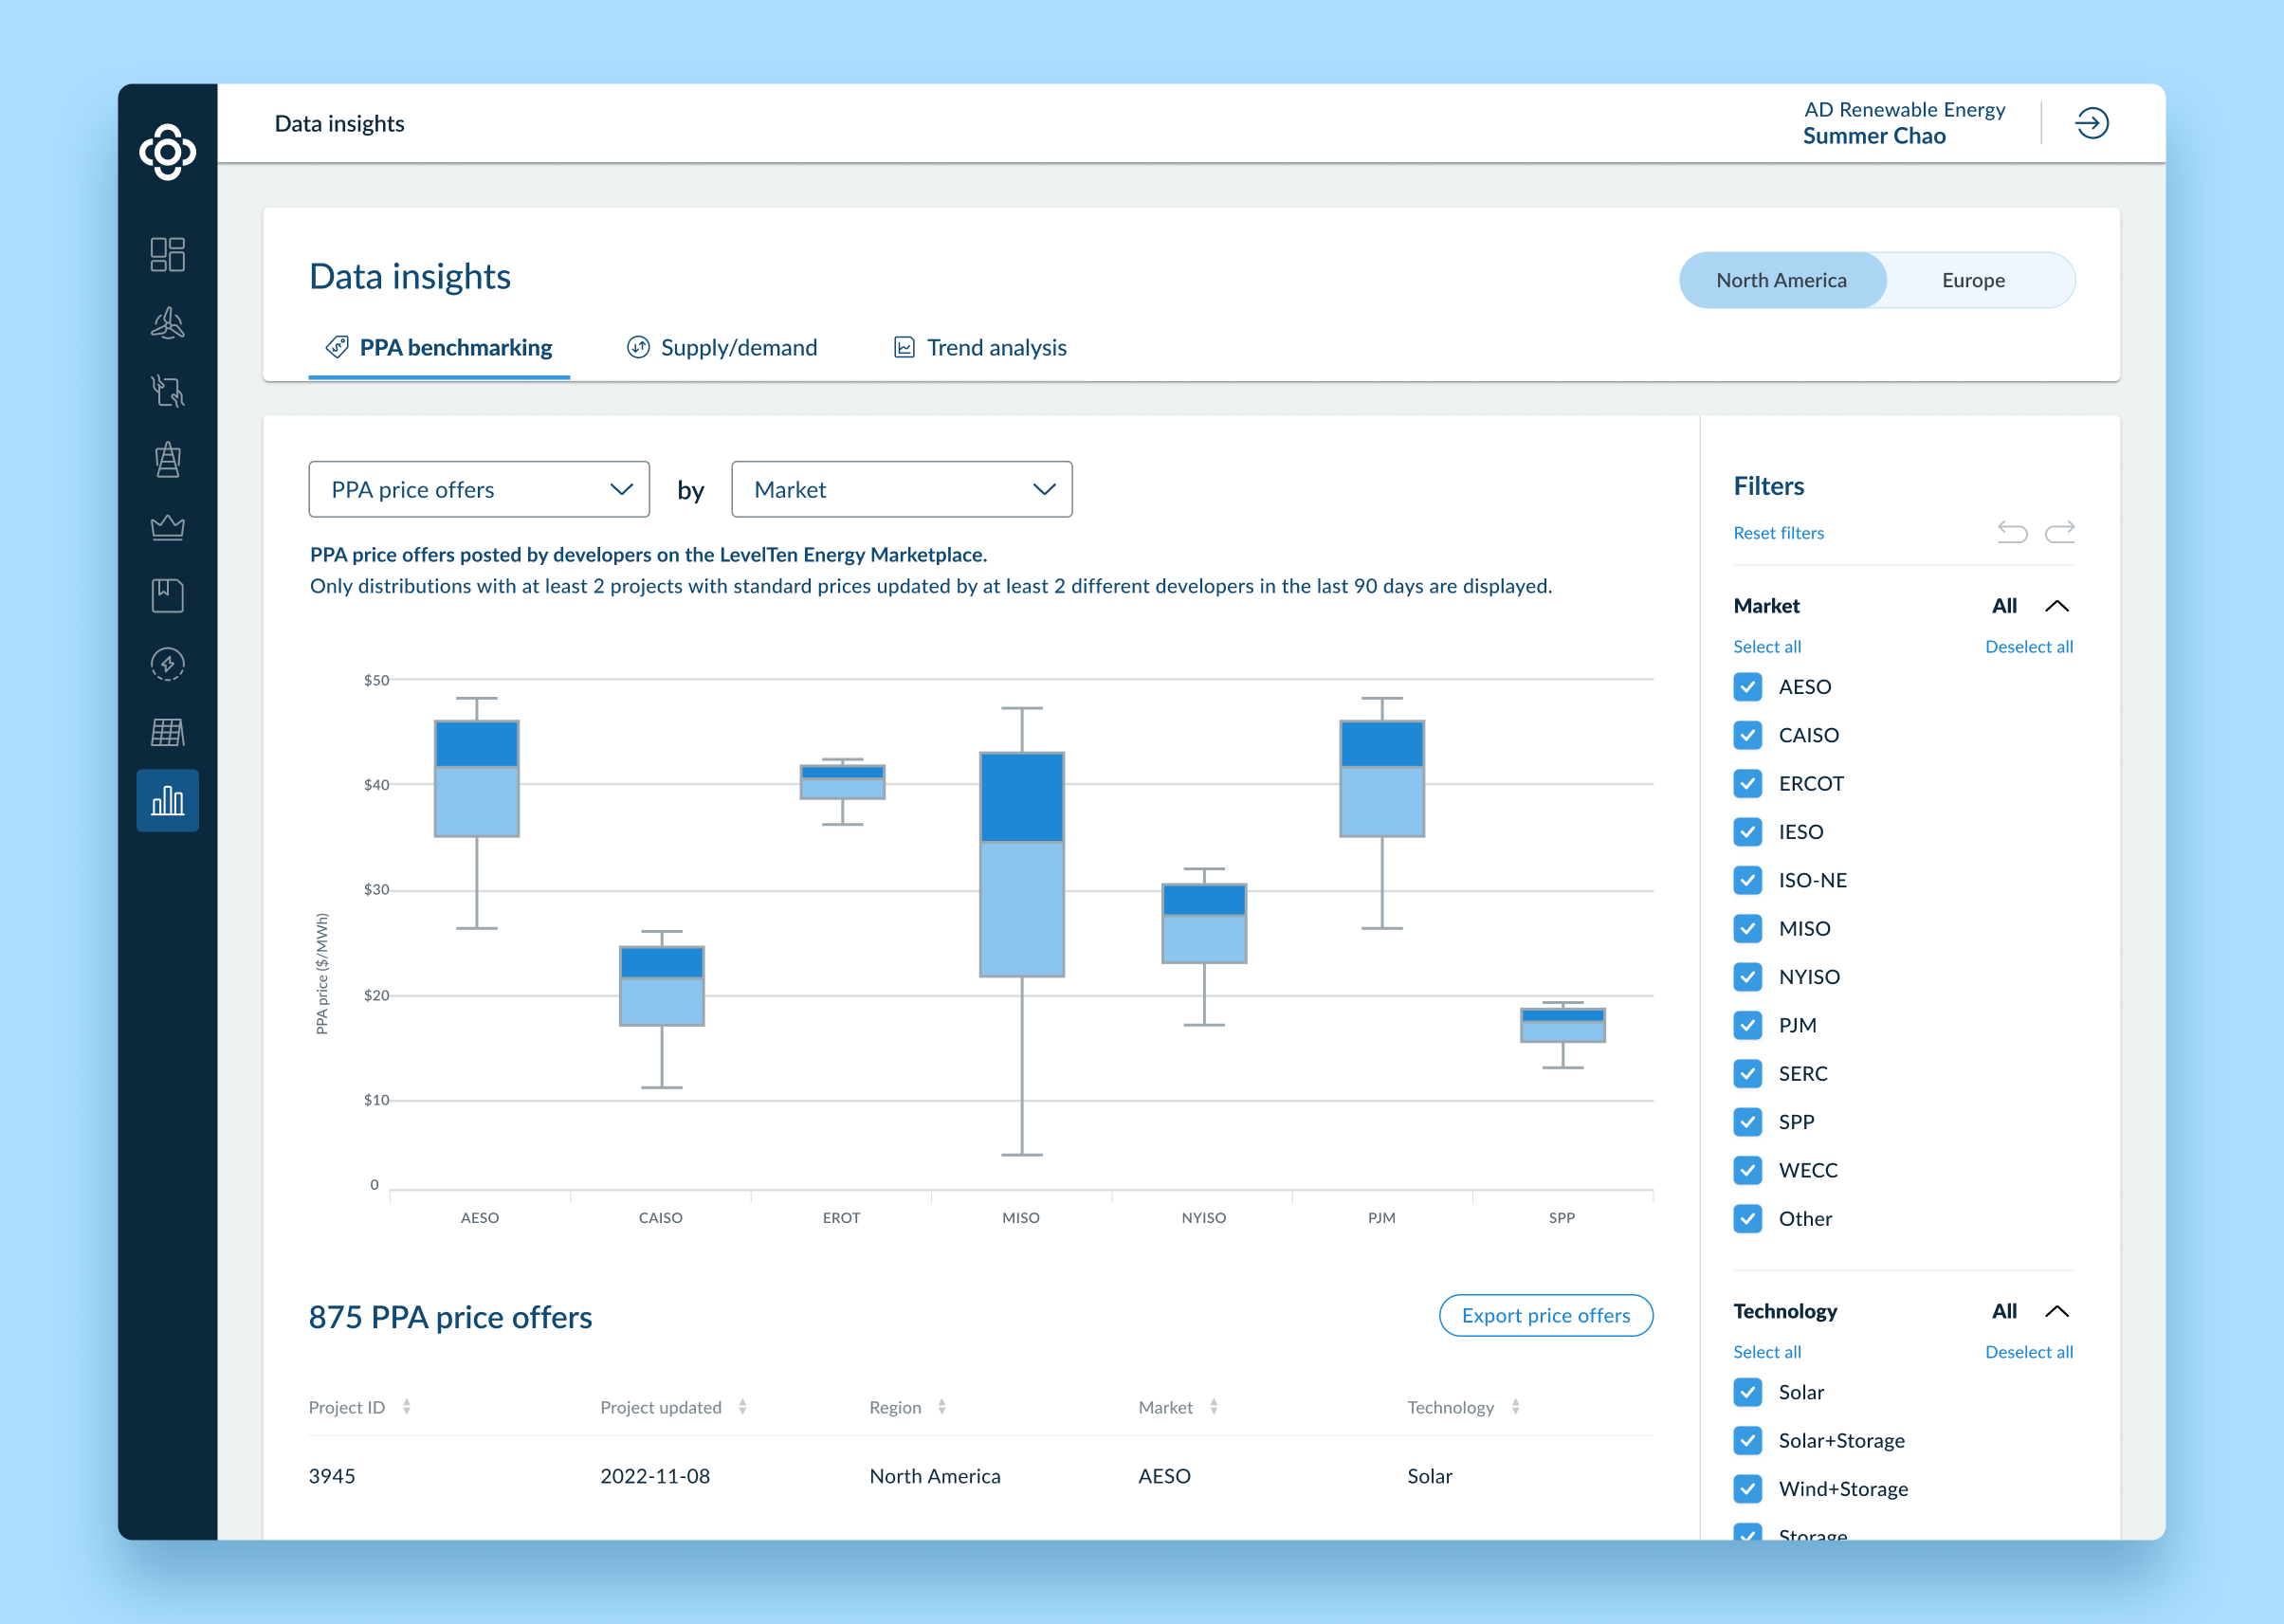Disable the Solar+Storage technology checkbox

click(x=1747, y=1440)
